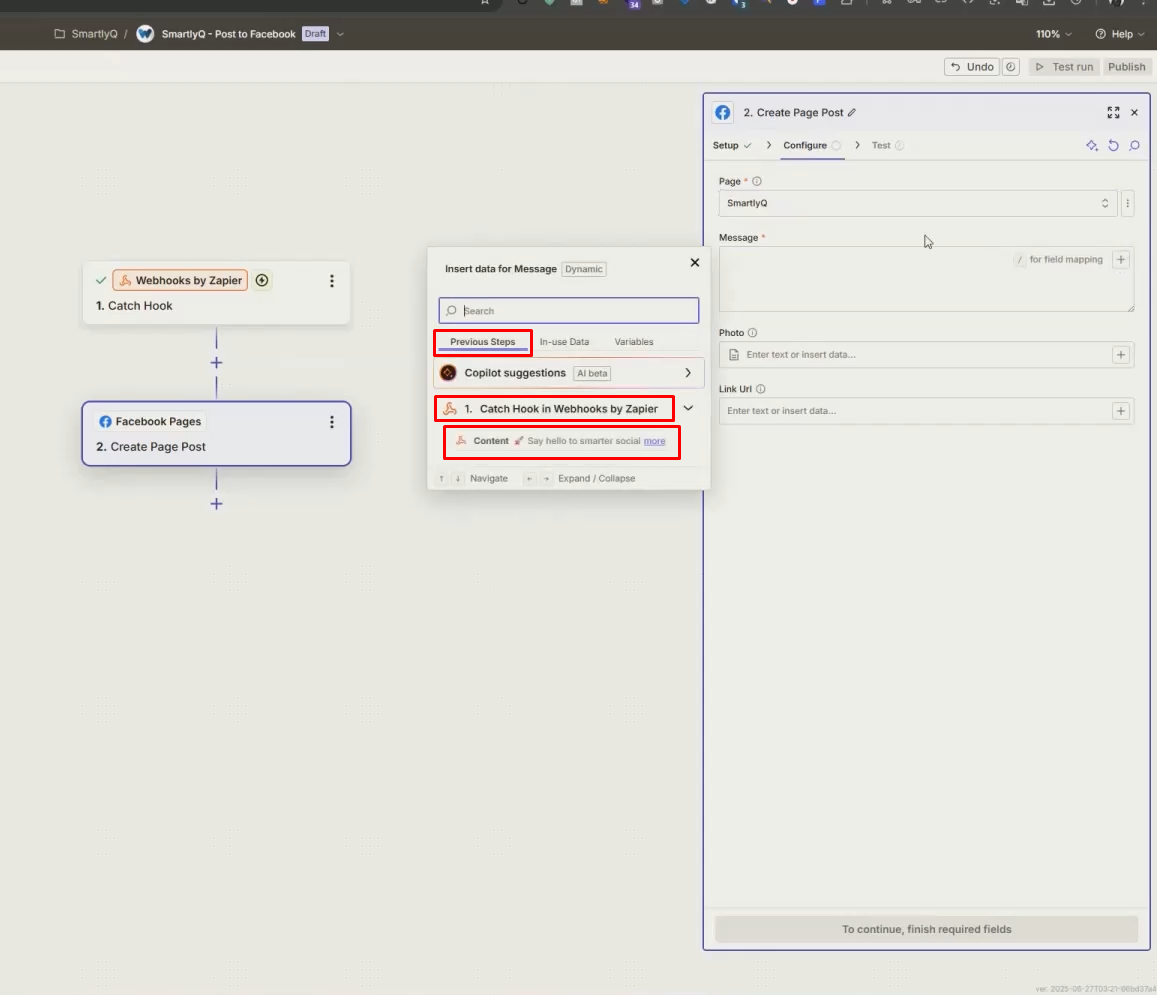This screenshot has height=995, width=1157.
Task: Focus the Search field in the insert data popup
Action: pyautogui.click(x=569, y=311)
